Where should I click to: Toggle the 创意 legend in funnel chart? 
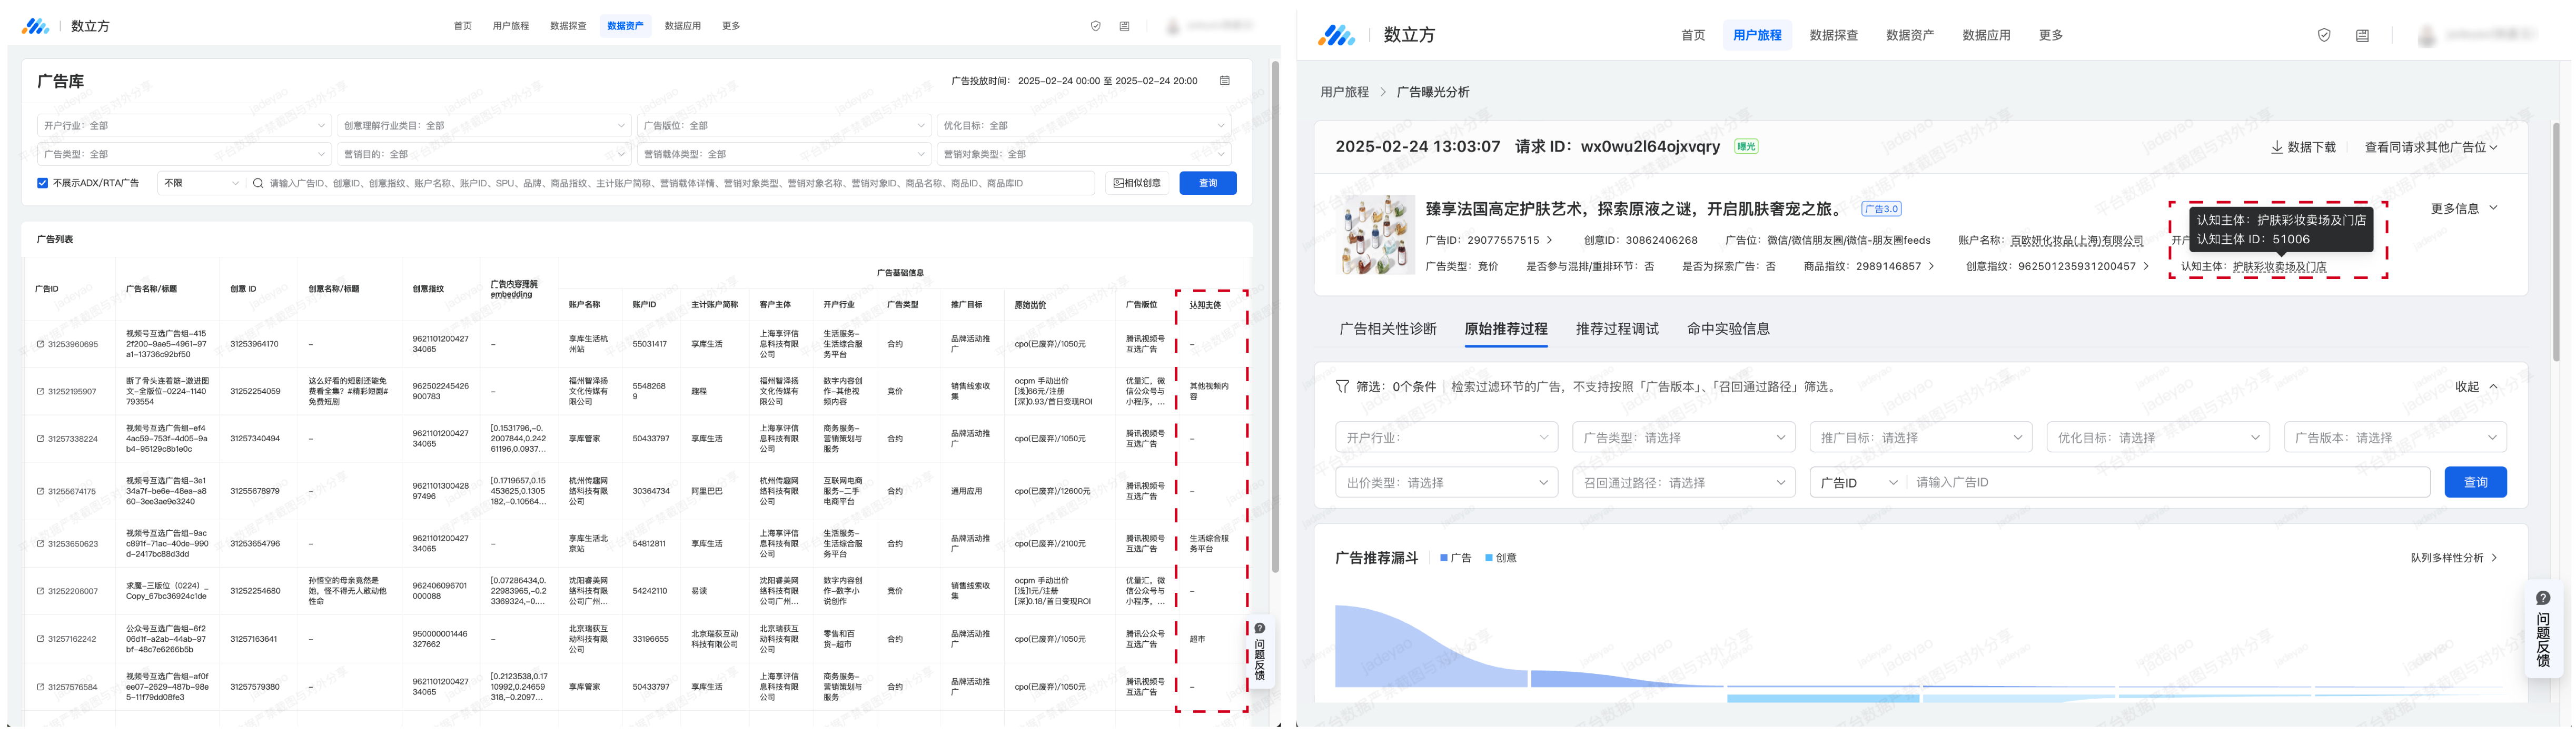pos(1500,558)
